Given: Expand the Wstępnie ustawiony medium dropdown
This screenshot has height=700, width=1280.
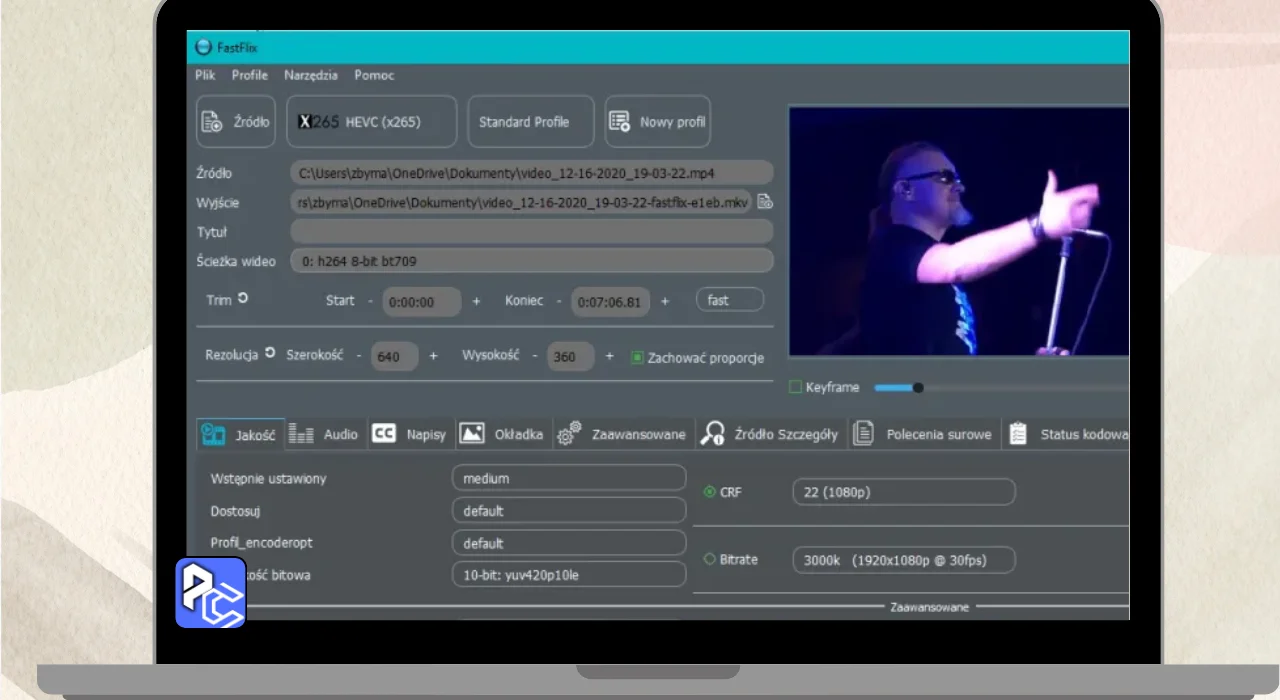Looking at the screenshot, I should click(x=568, y=478).
